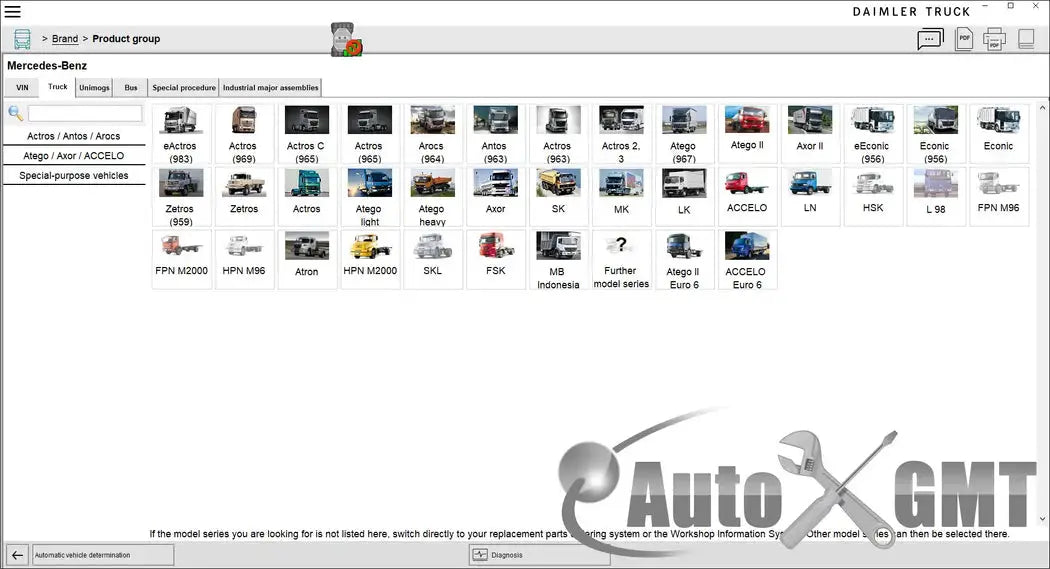Click Automatic vehicle determination button
Screen dimensions: 1050x569
(x=103, y=555)
